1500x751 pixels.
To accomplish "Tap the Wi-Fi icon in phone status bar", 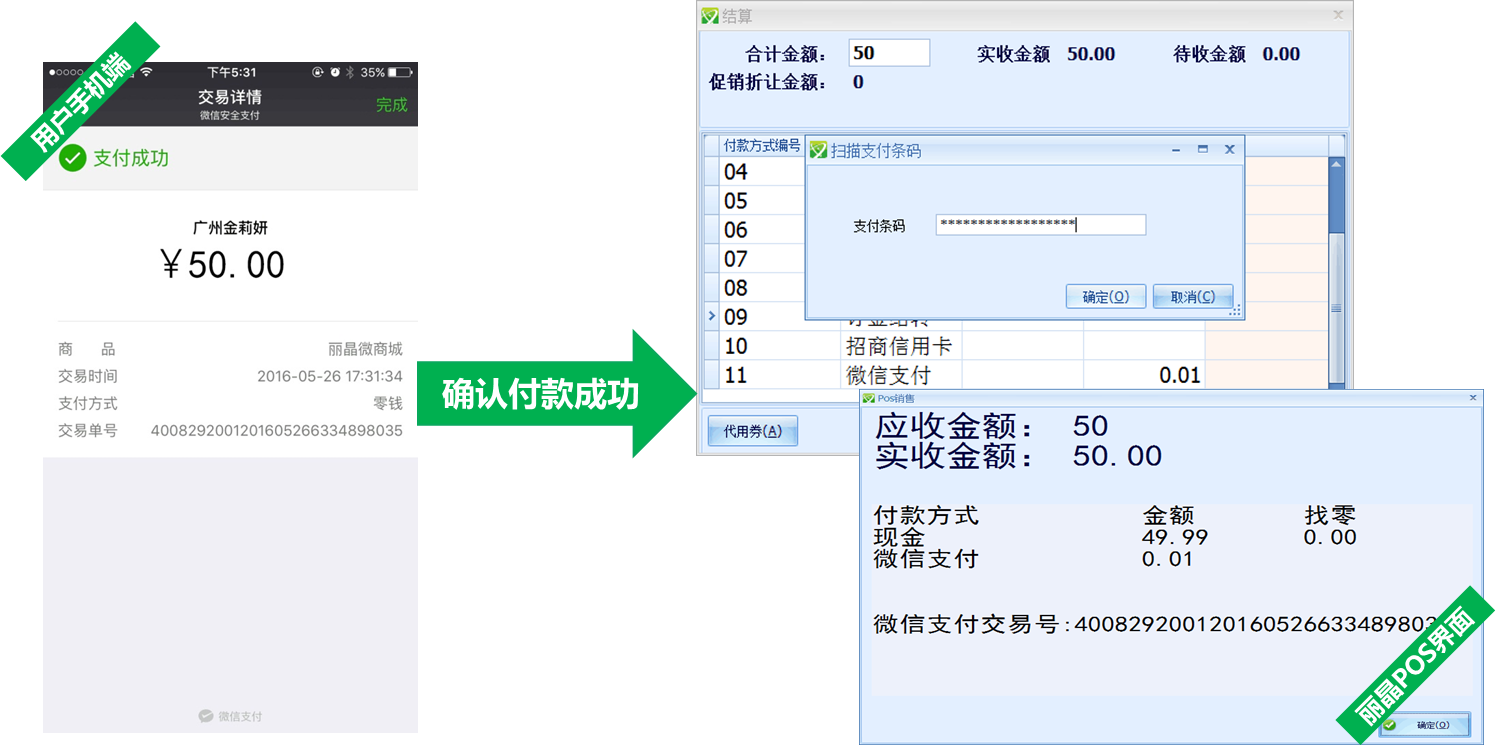I will coord(146,72).
